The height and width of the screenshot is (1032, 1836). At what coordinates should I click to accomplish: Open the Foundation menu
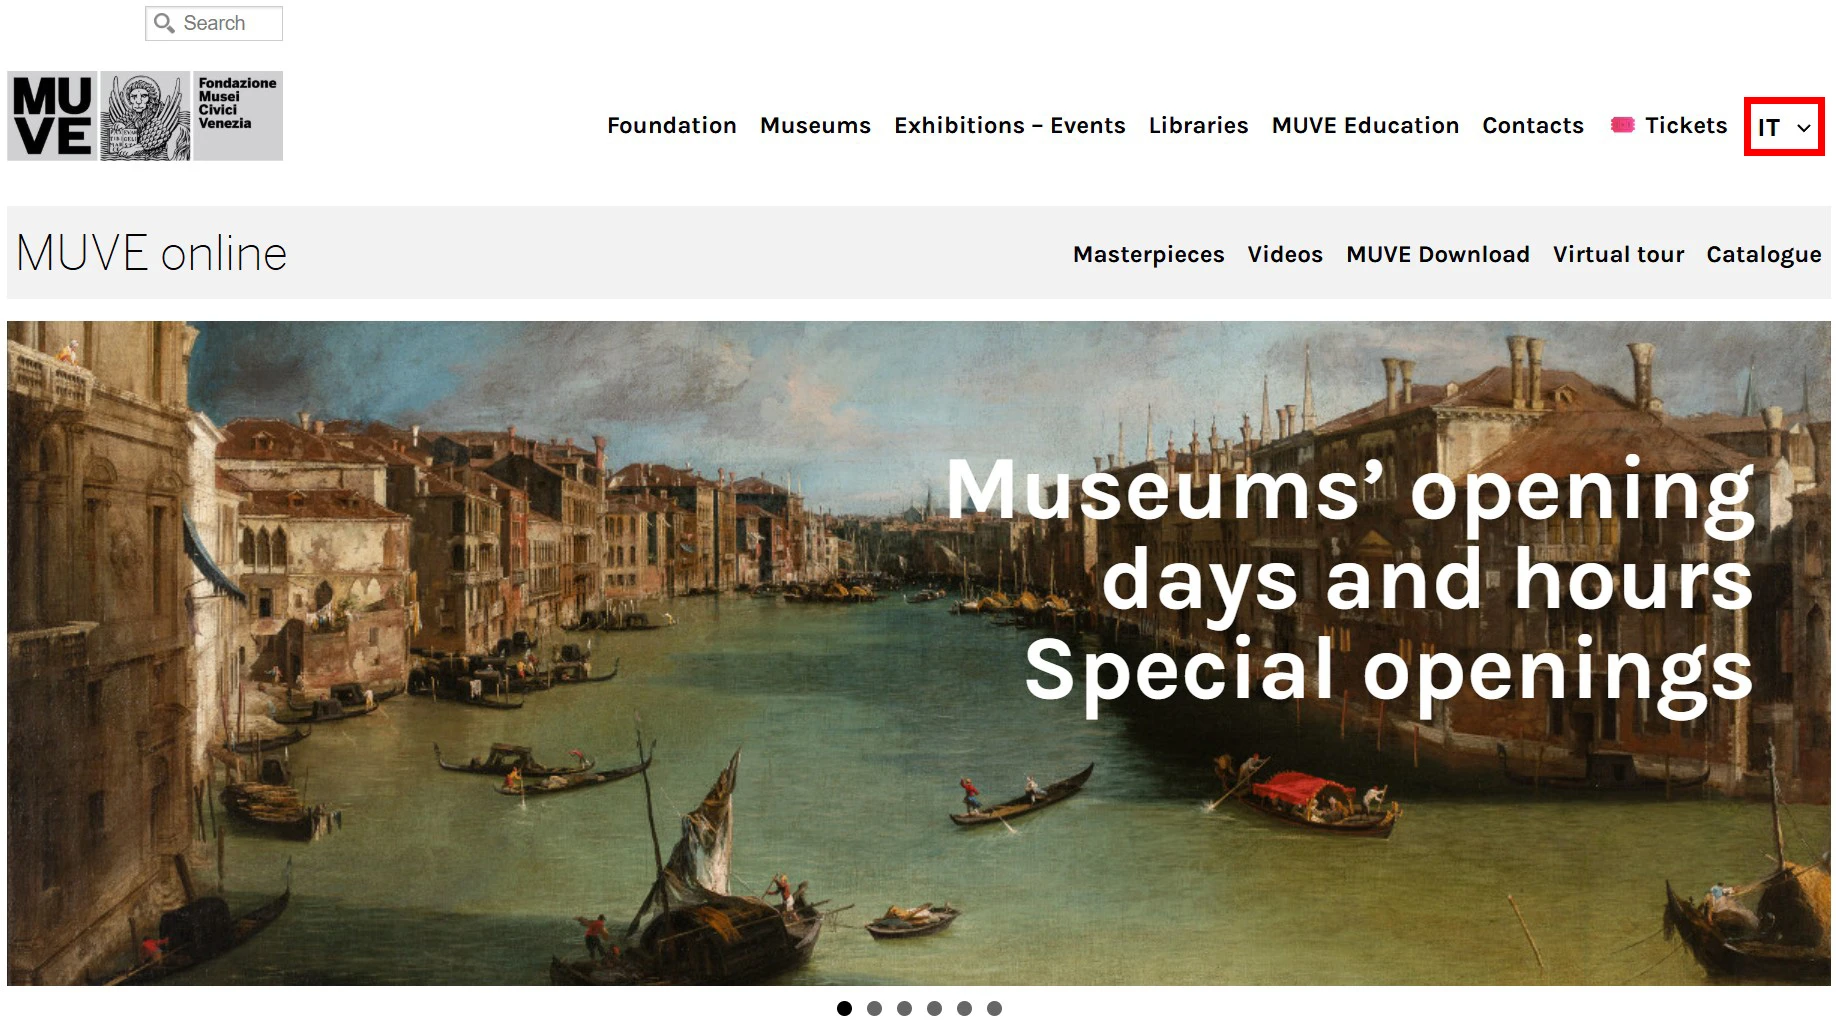672,125
